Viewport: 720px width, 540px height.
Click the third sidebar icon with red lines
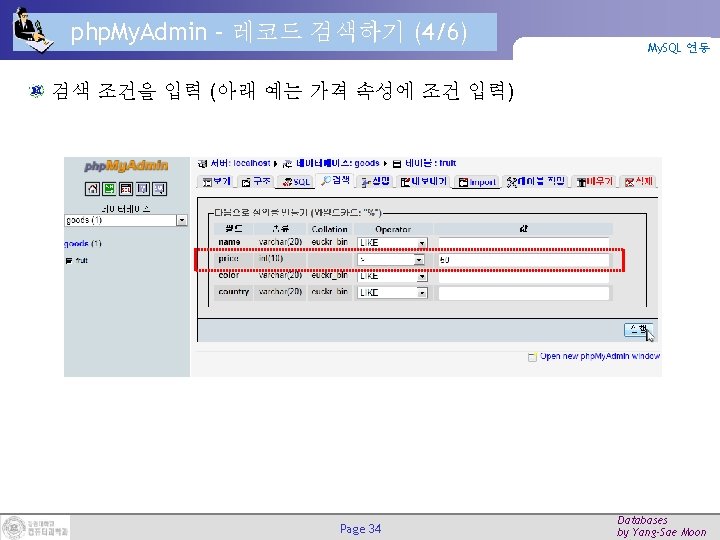click(126, 188)
